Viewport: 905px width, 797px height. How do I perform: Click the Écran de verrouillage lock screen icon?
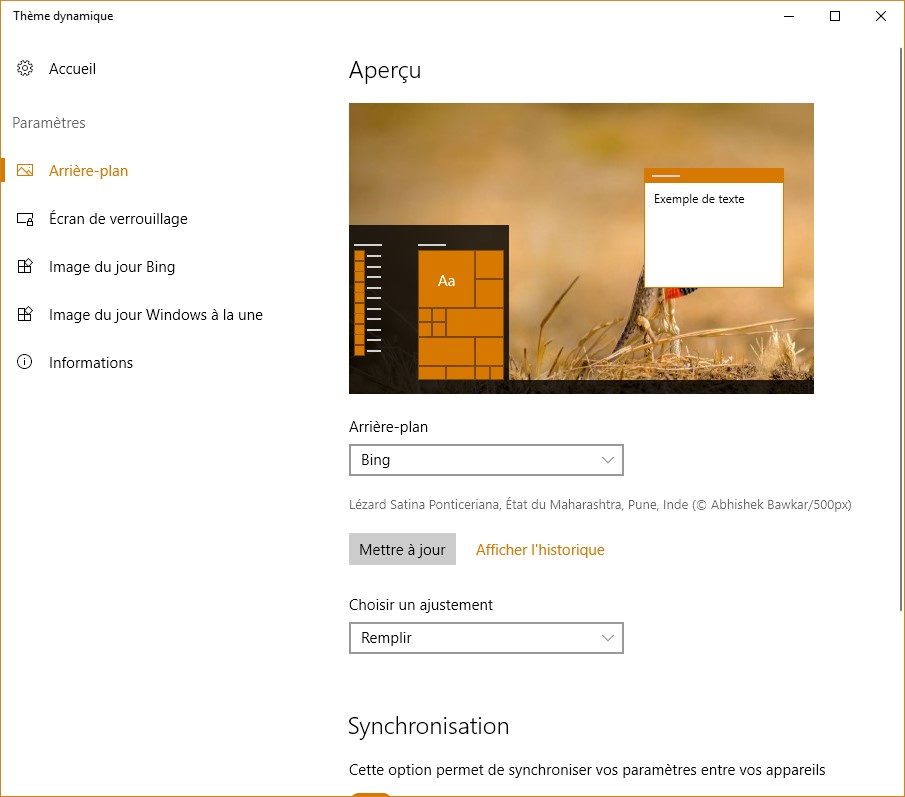(25, 219)
